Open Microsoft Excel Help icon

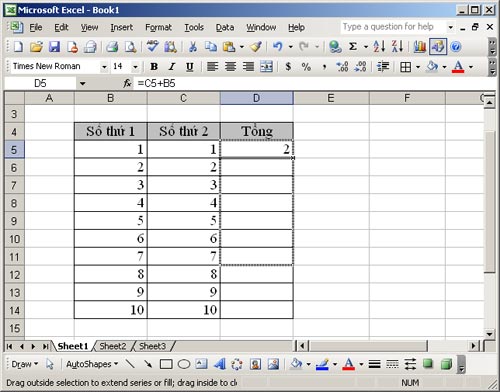(456, 47)
